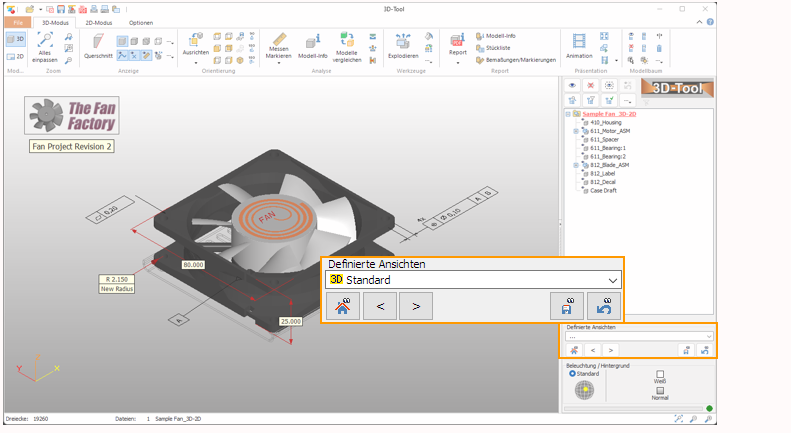Expand the 611_Motor_ASM tree node
791x433 pixels.
click(x=576, y=131)
